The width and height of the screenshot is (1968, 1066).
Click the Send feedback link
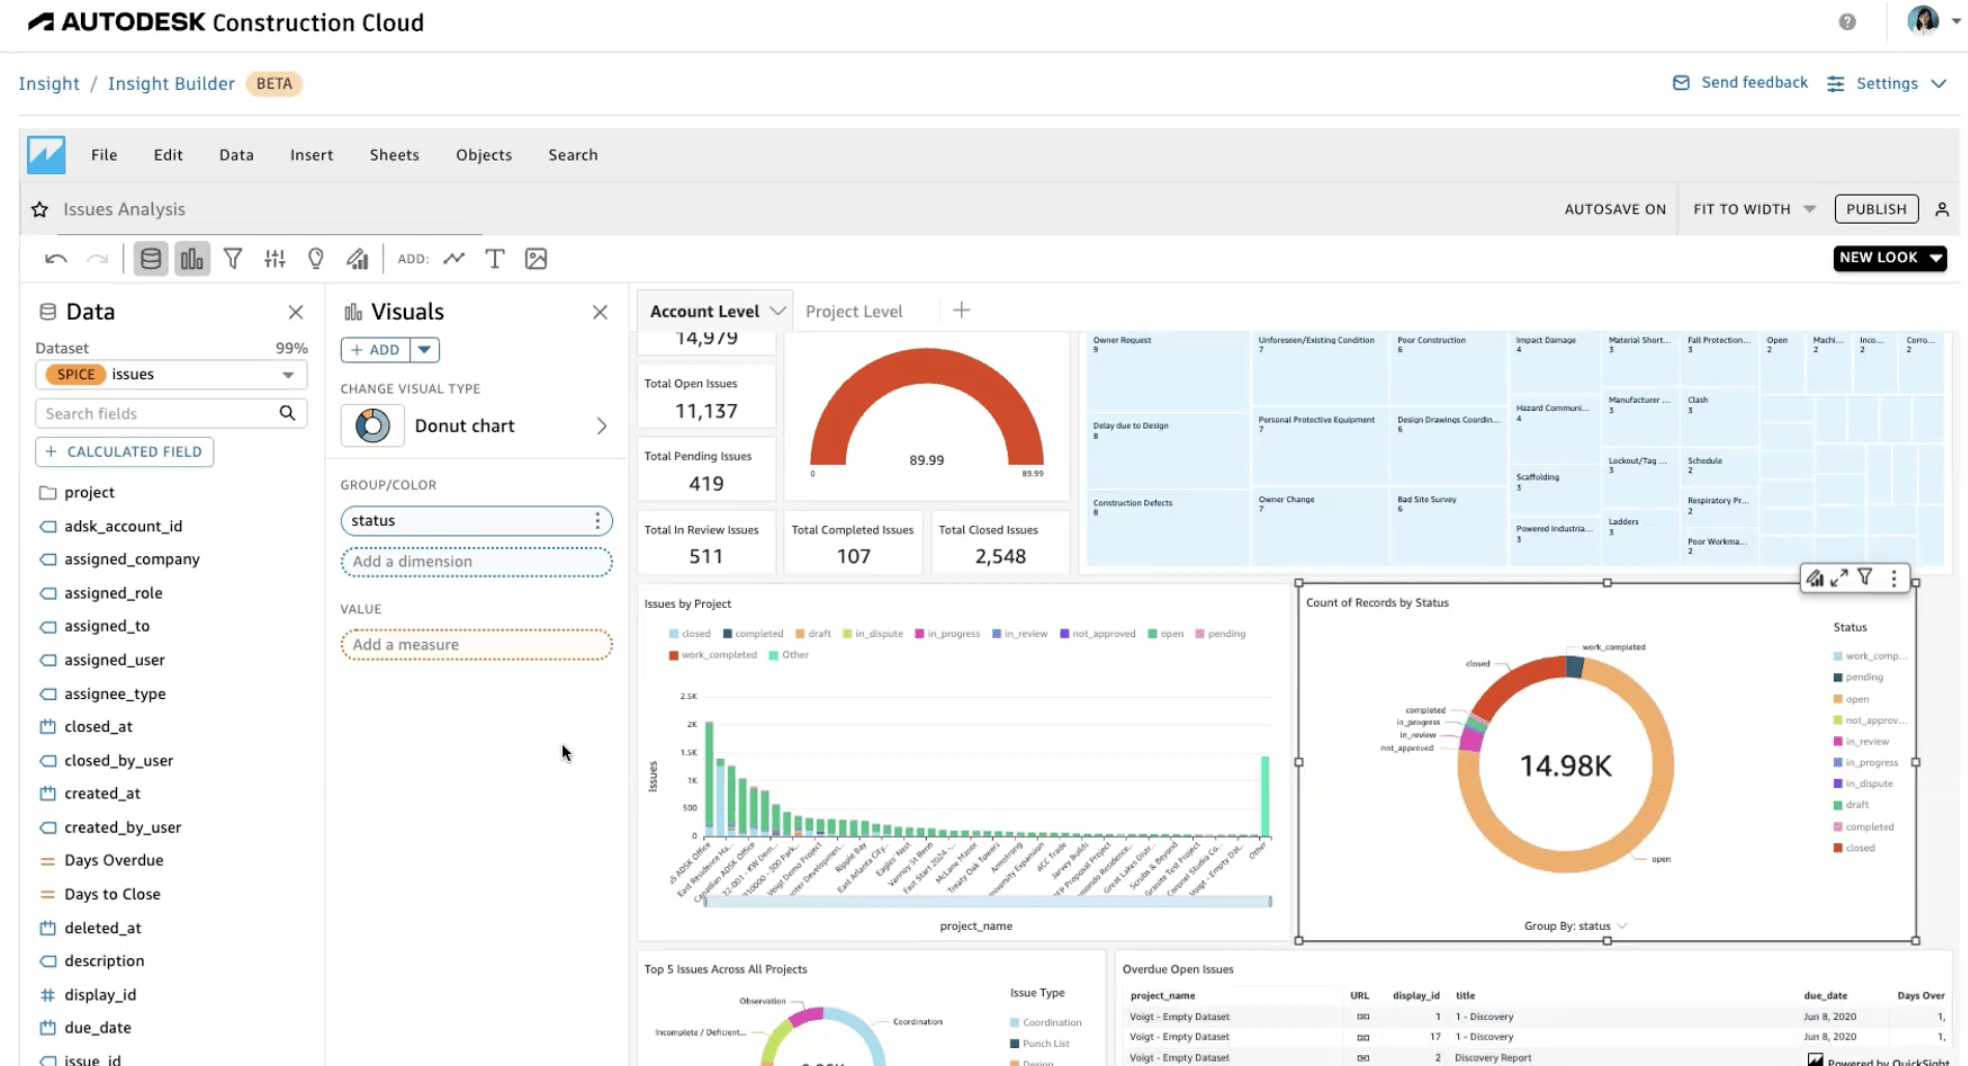click(x=1740, y=83)
